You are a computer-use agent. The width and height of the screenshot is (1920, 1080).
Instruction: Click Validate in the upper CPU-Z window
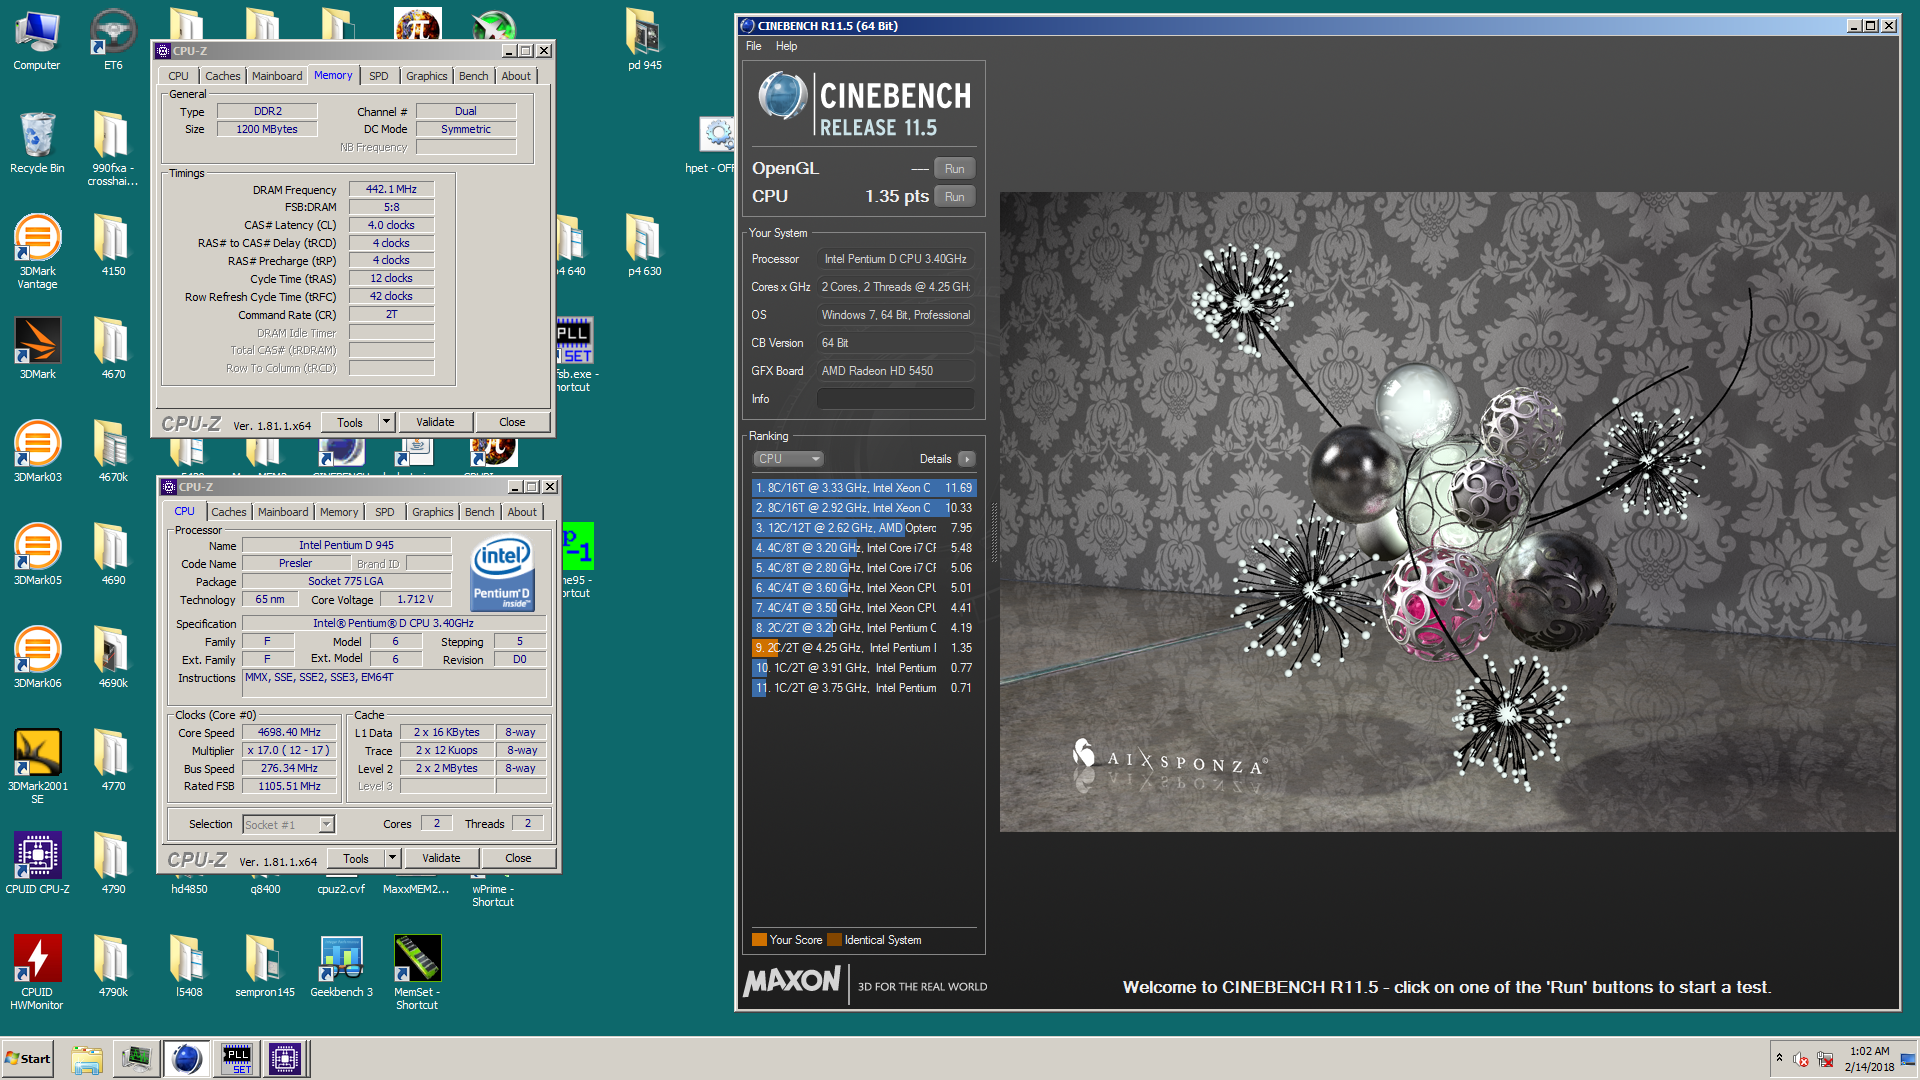click(x=435, y=422)
